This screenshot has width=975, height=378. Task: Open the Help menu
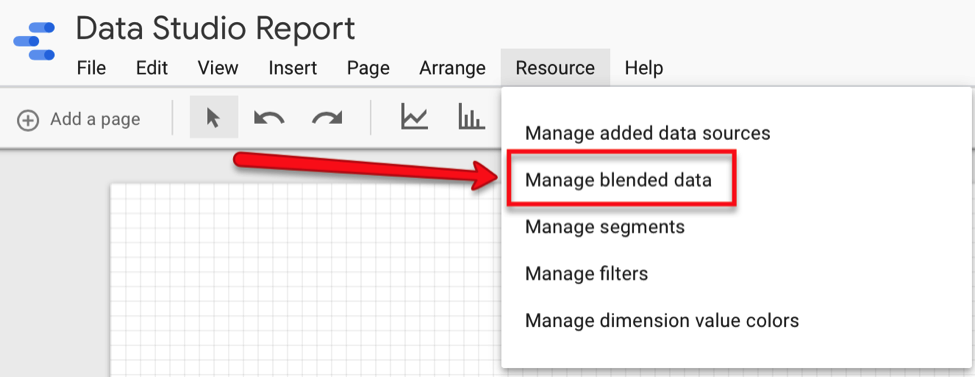coord(644,68)
